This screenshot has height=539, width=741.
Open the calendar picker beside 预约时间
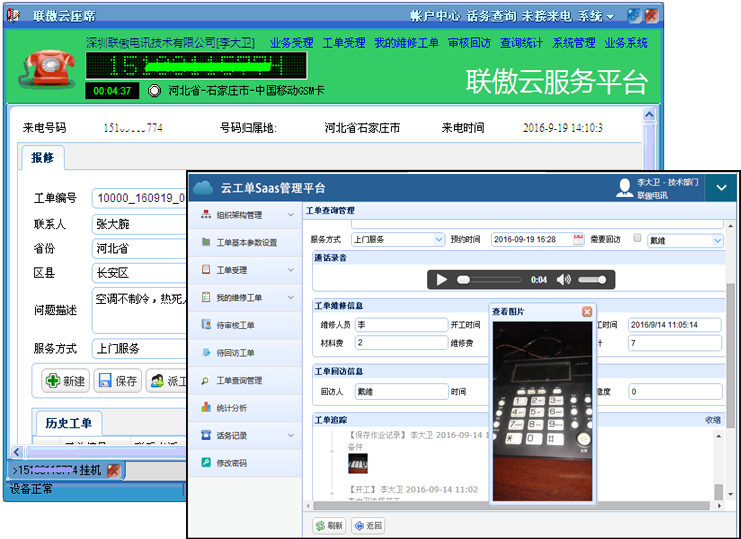[578, 240]
